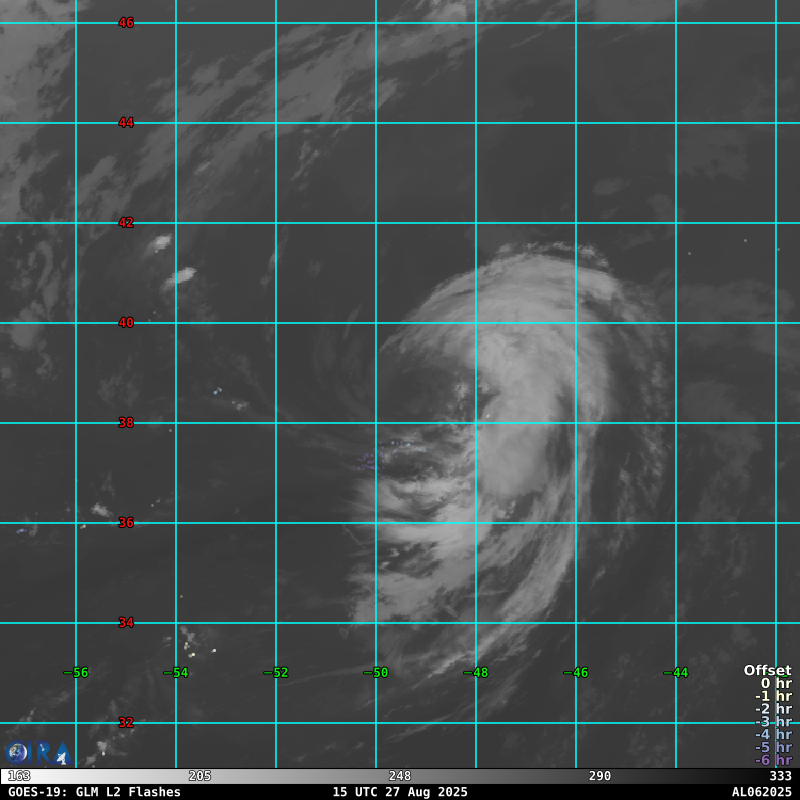Click the 163 value on the colorbar
Screen dimensions: 800x800
coord(19,776)
